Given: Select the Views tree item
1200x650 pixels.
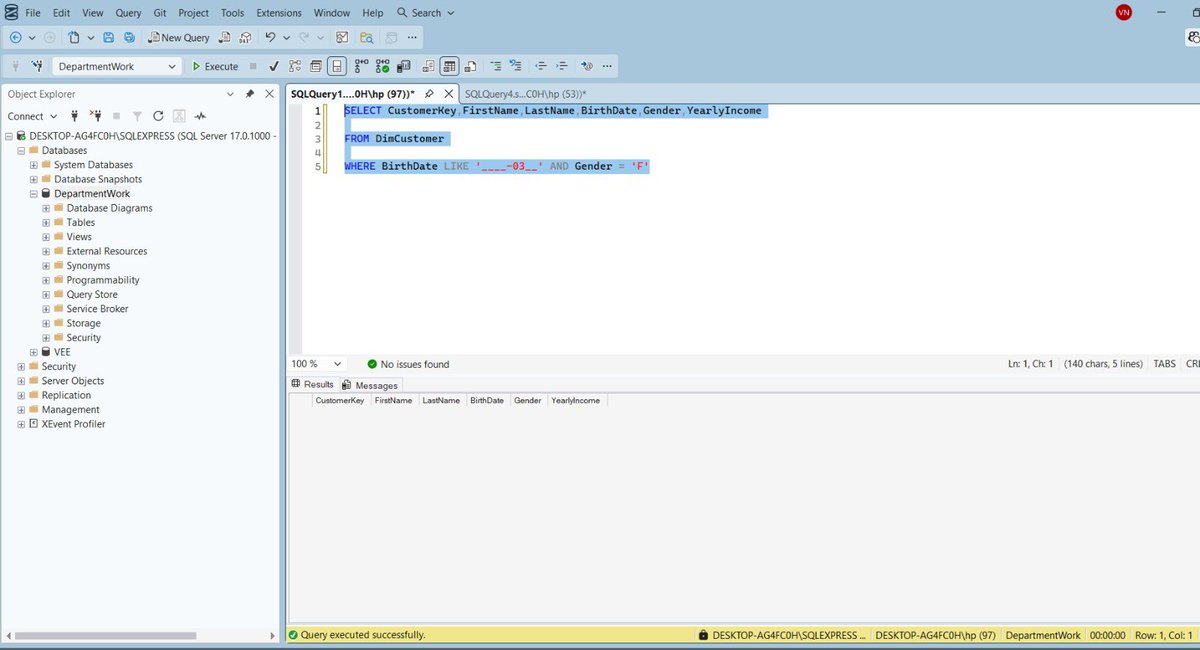Looking at the screenshot, I should click(79, 237).
